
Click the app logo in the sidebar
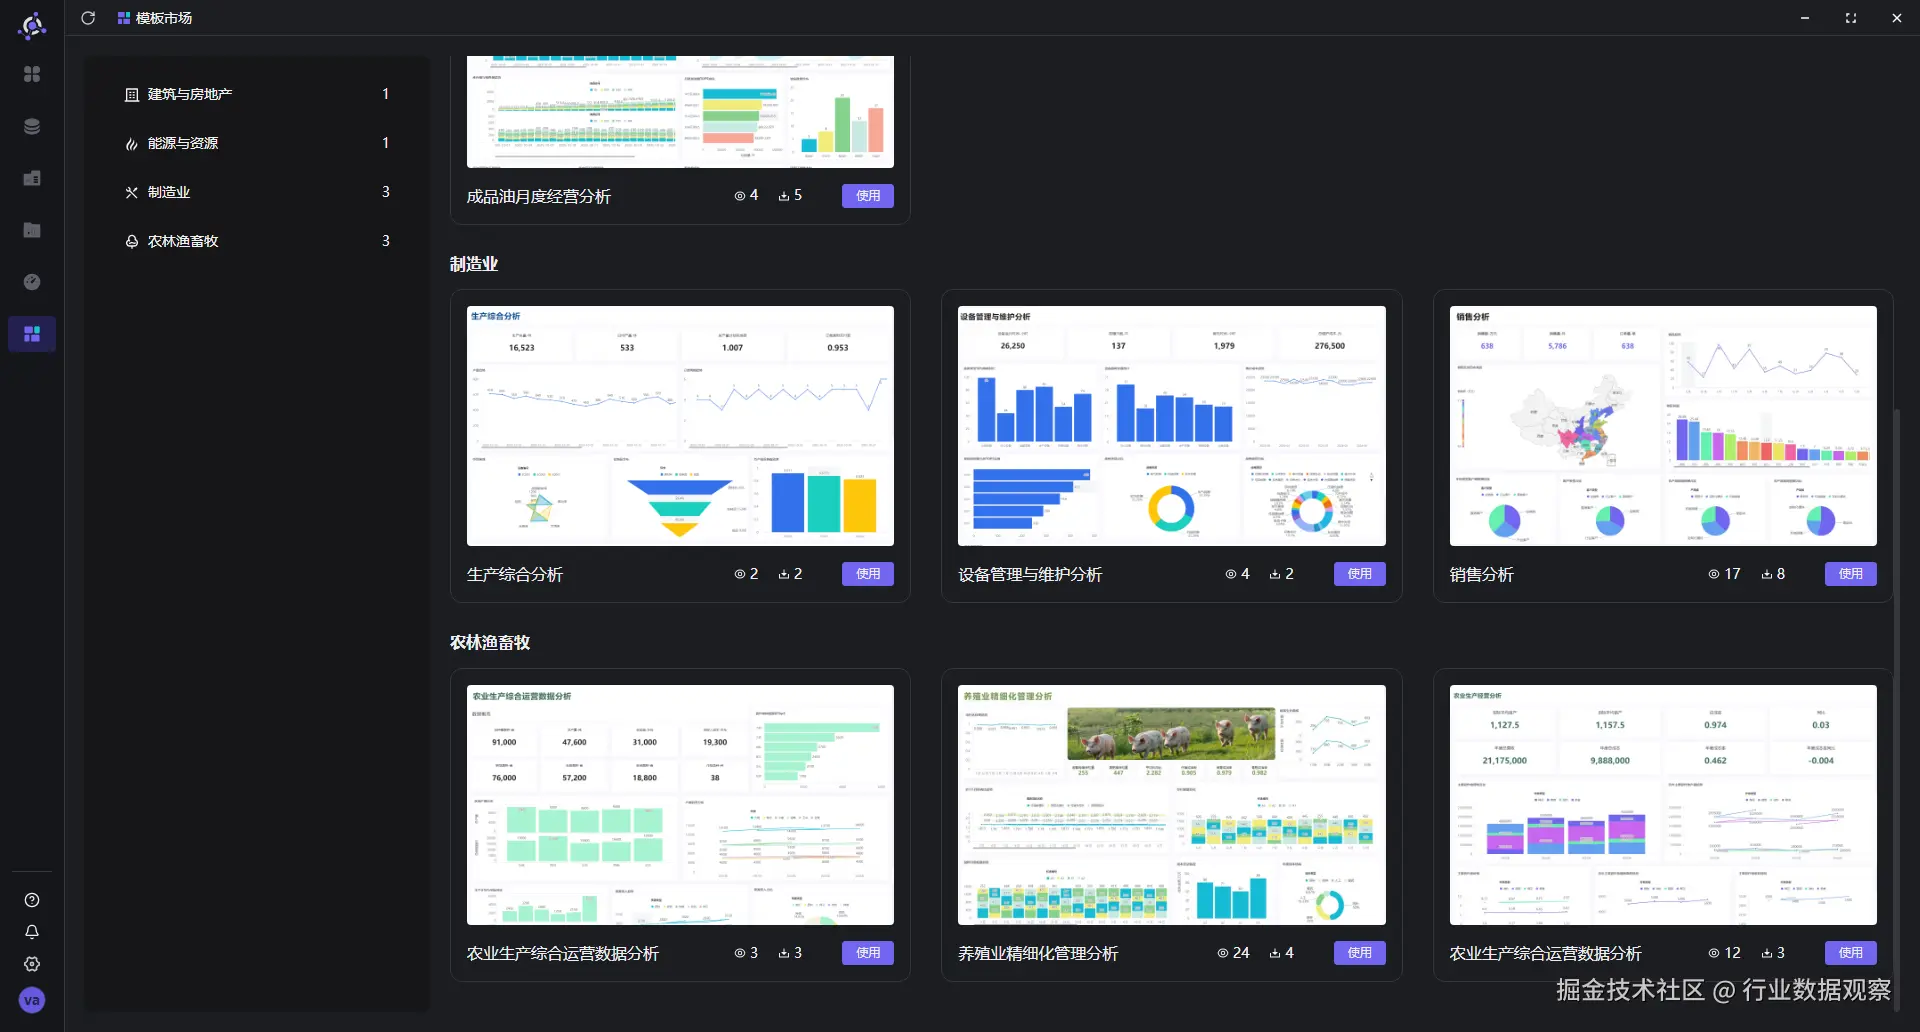(x=32, y=26)
